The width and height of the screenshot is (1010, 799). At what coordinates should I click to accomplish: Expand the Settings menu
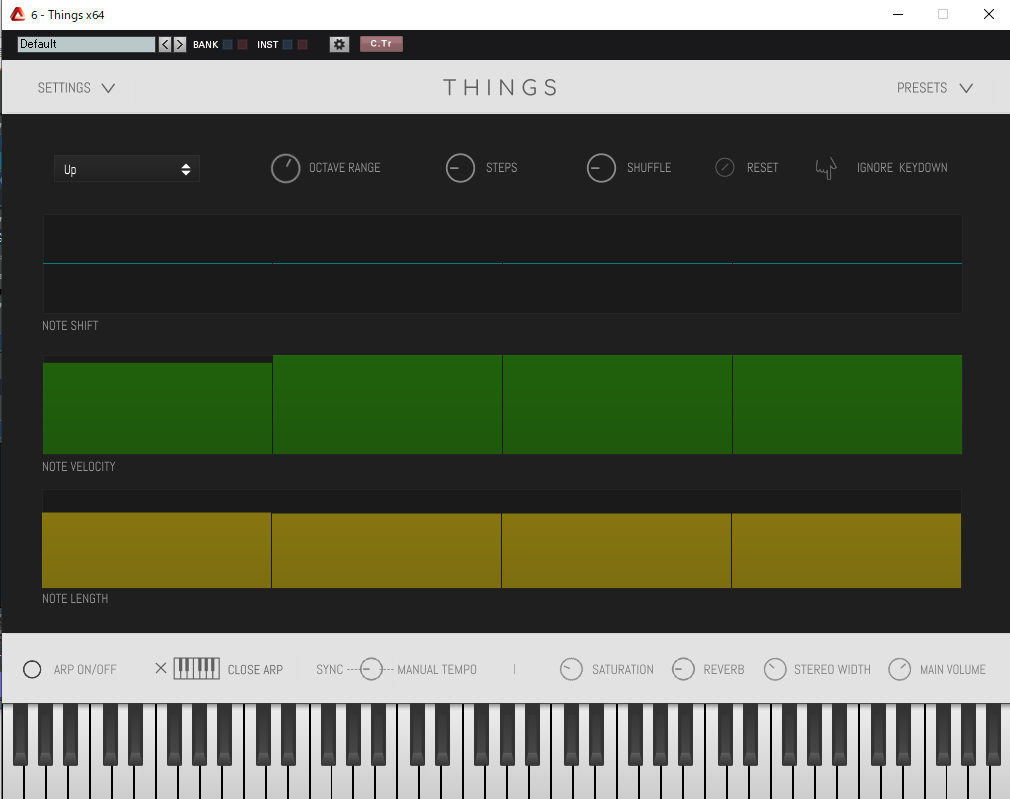click(76, 88)
